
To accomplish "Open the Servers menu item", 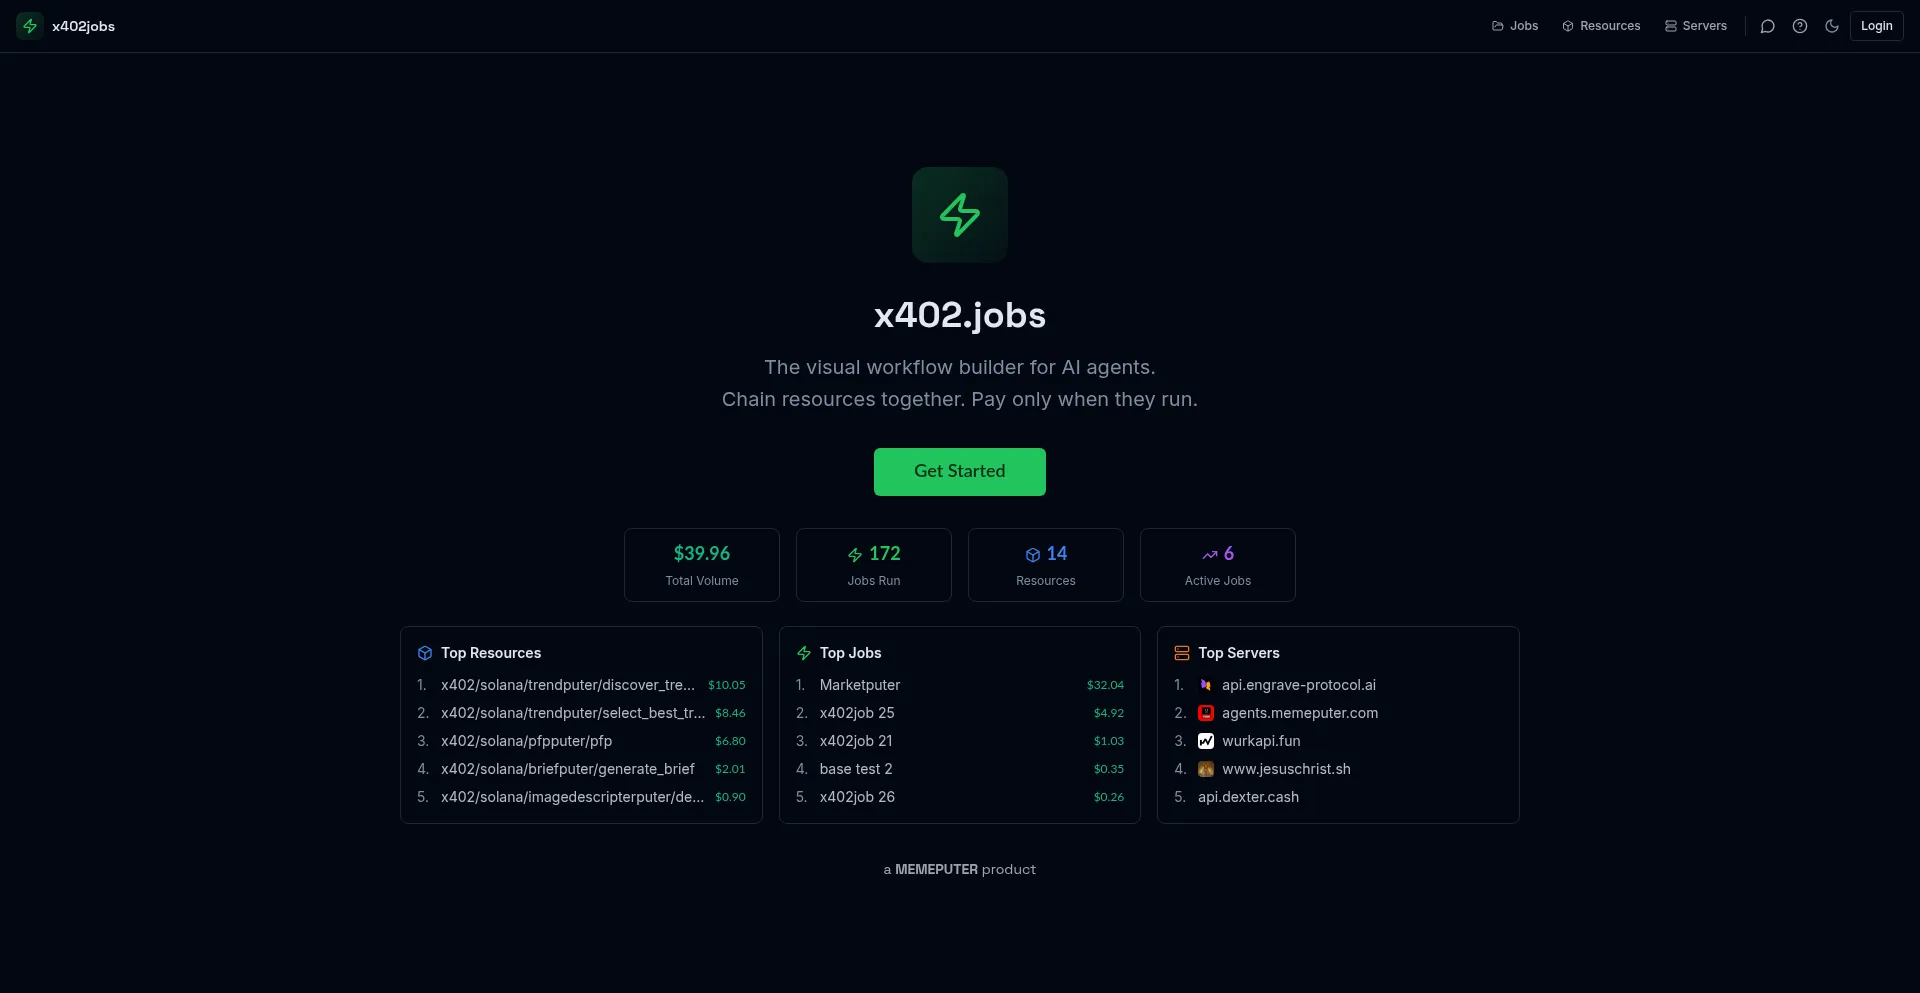I will coord(1704,26).
